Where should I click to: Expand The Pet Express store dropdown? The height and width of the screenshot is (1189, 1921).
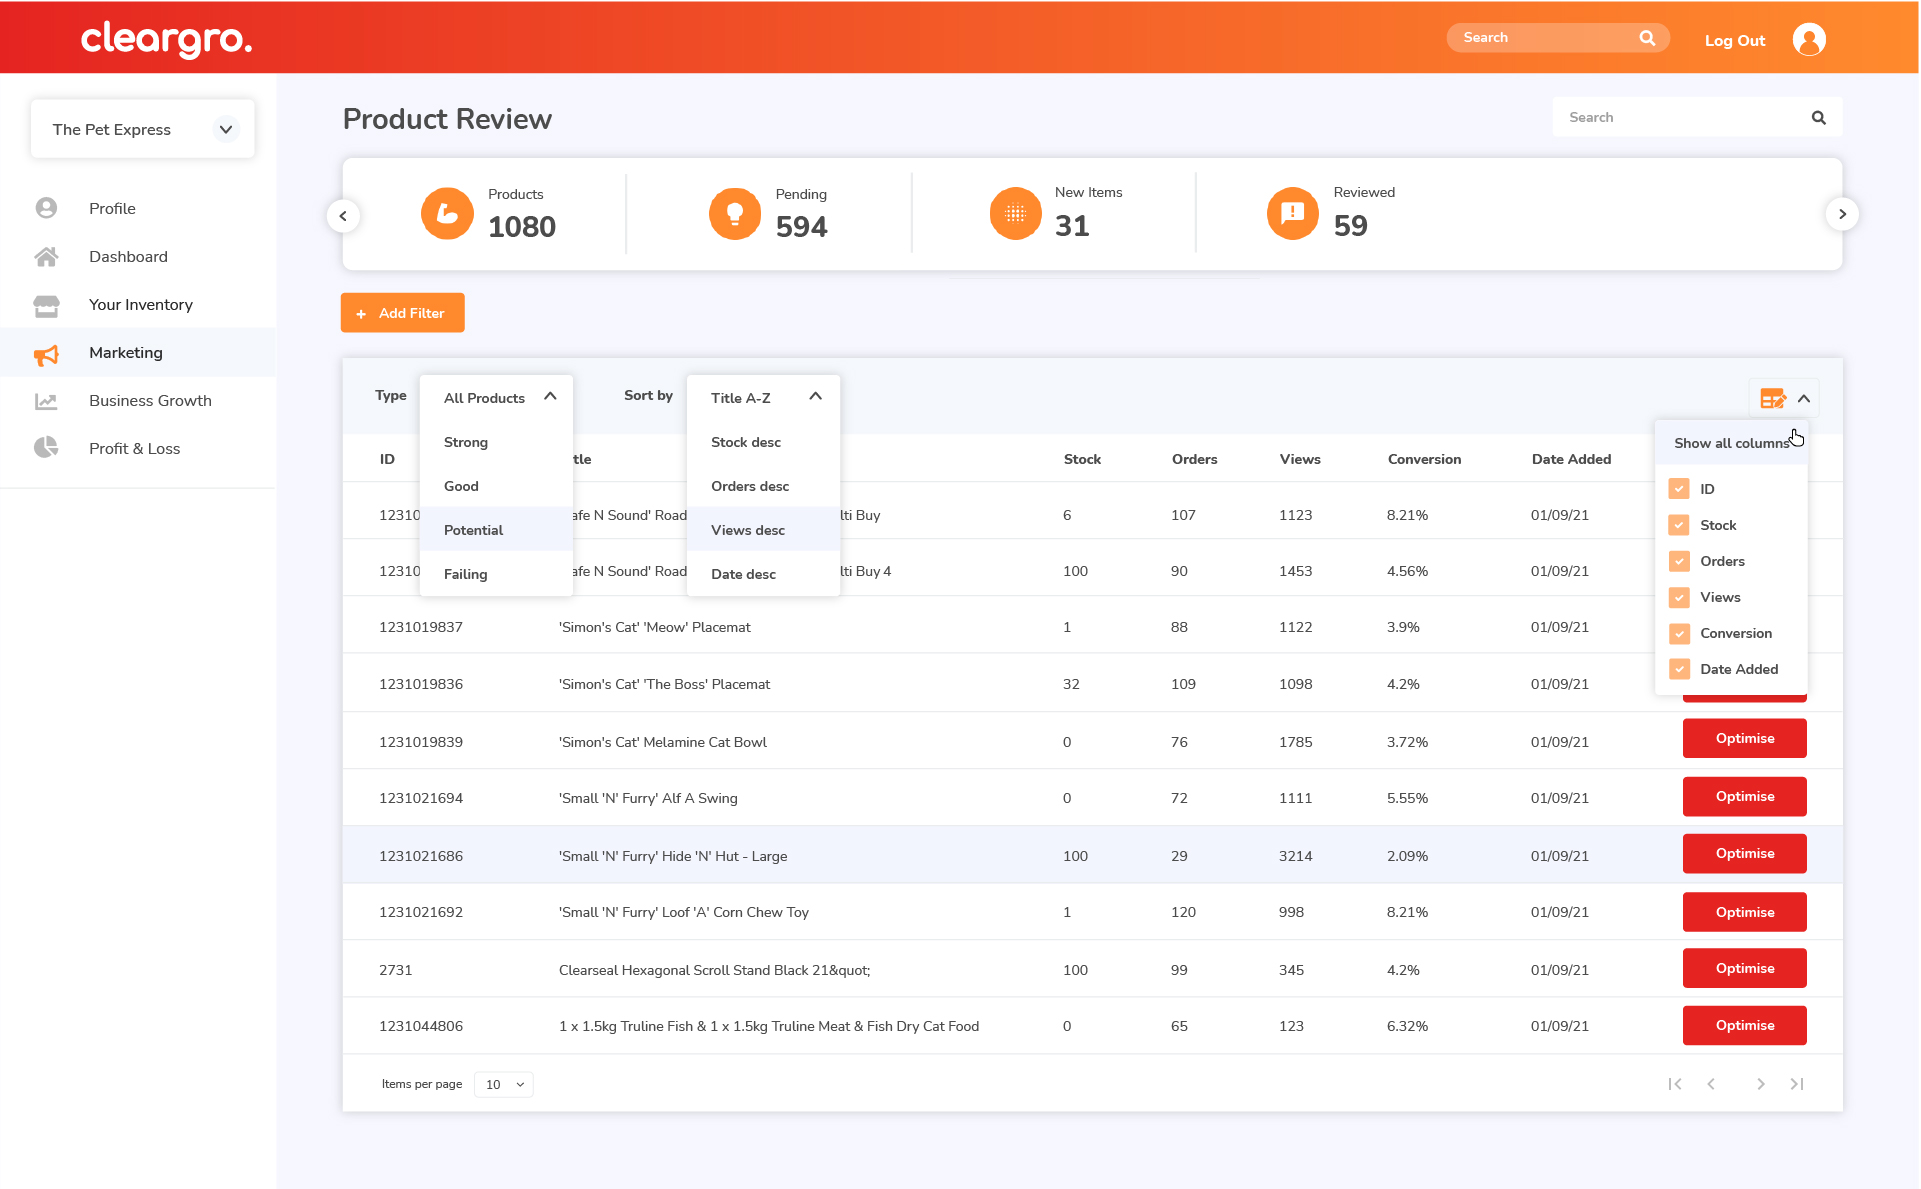click(226, 129)
